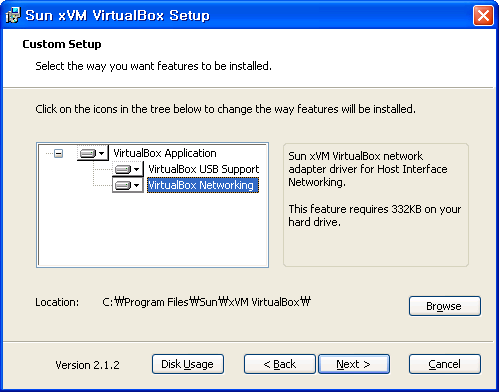Viewport: 499px width, 392px height.
Task: Select the highlighted VirtualBox Networking feature
Action: point(203,185)
